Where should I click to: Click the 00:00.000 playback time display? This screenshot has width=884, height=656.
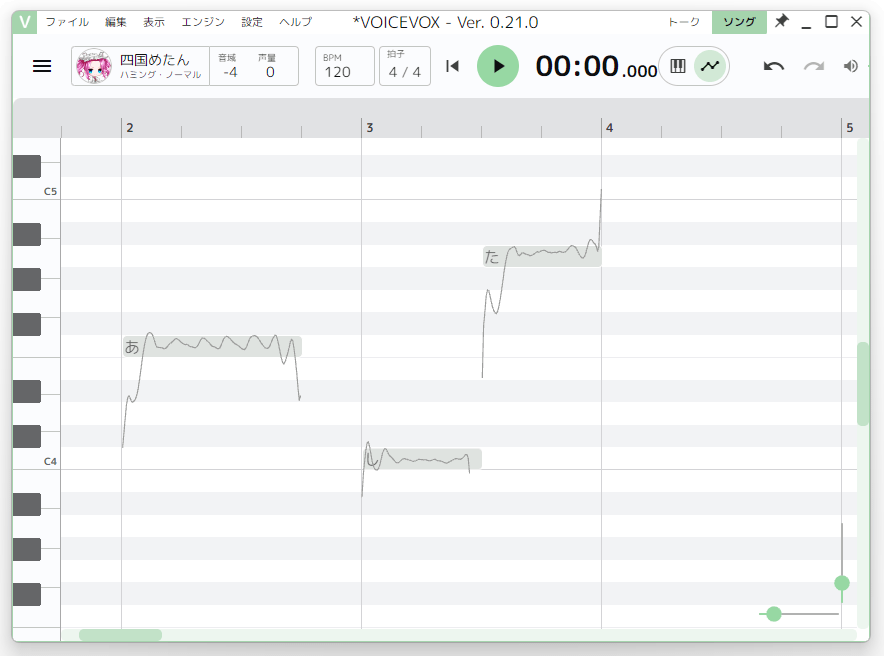[596, 67]
